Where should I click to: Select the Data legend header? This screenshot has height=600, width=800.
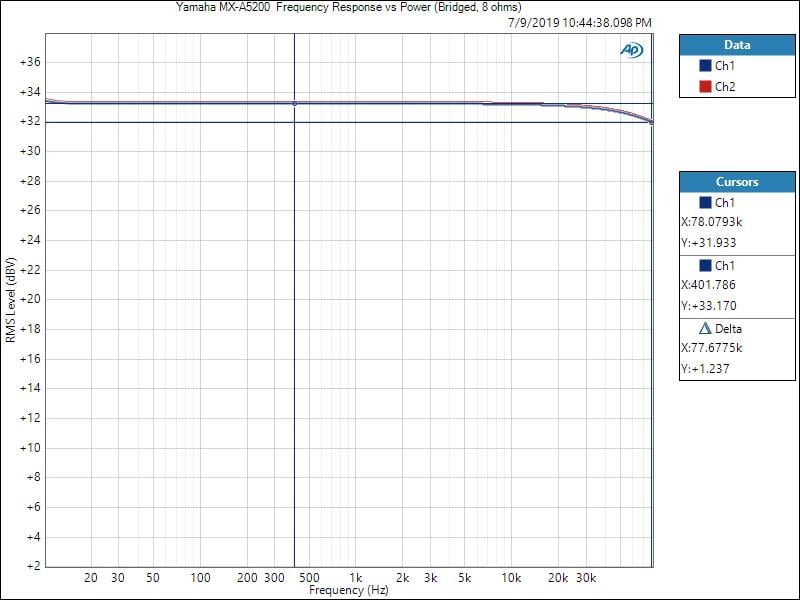tap(736, 45)
